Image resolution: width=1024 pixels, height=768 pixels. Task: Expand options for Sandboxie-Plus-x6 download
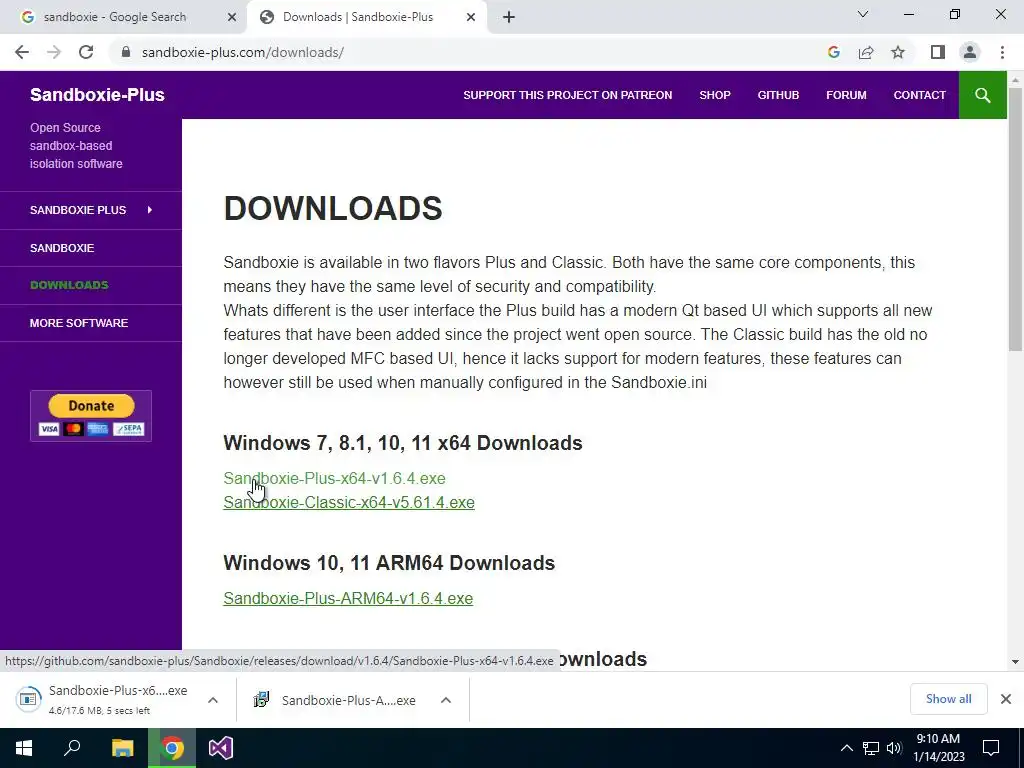(213, 700)
